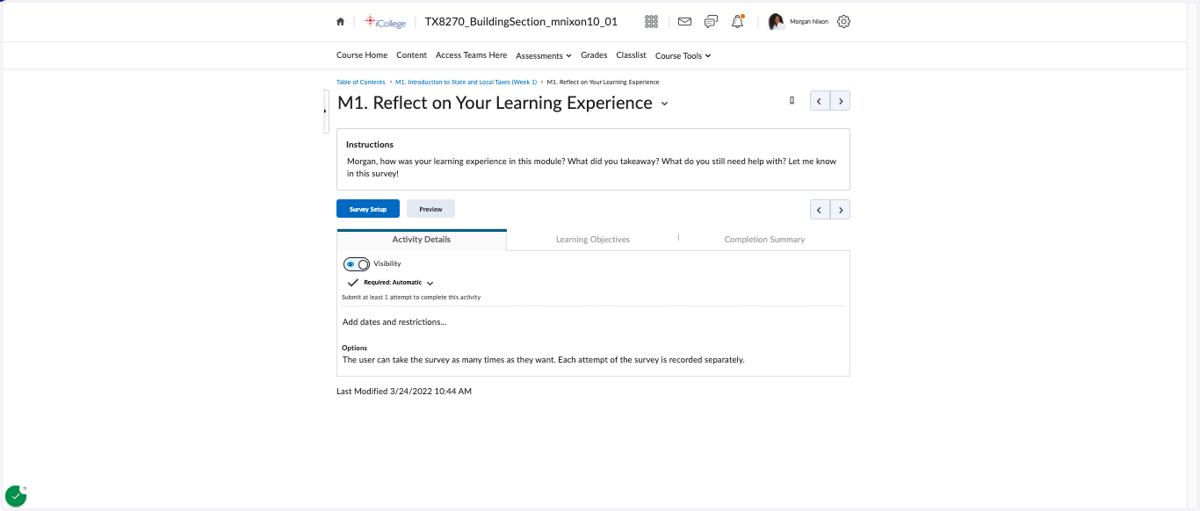The width and height of the screenshot is (1200, 511).
Task: Go to next topic using the top right arrow
Action: (x=841, y=101)
